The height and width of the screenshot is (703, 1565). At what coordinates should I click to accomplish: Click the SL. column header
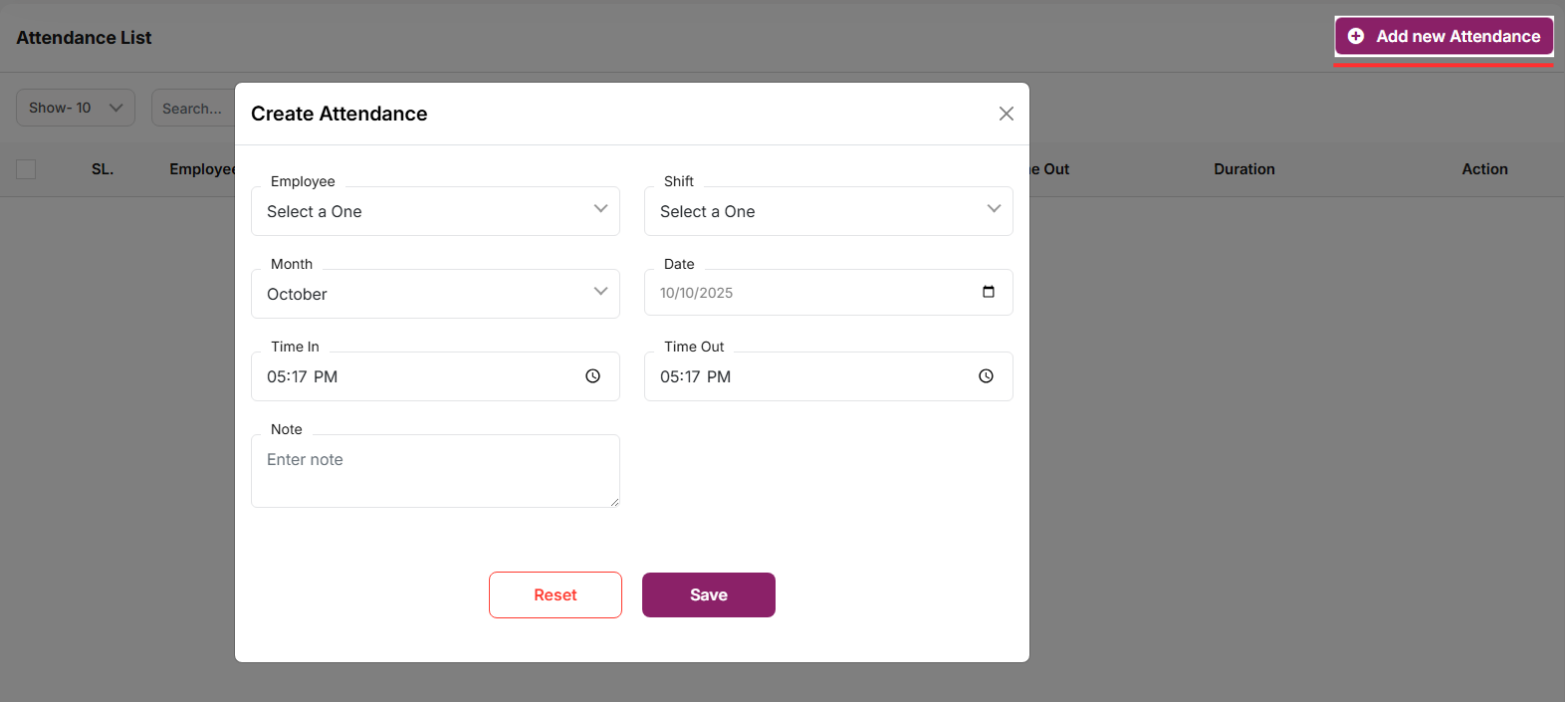tap(102, 170)
